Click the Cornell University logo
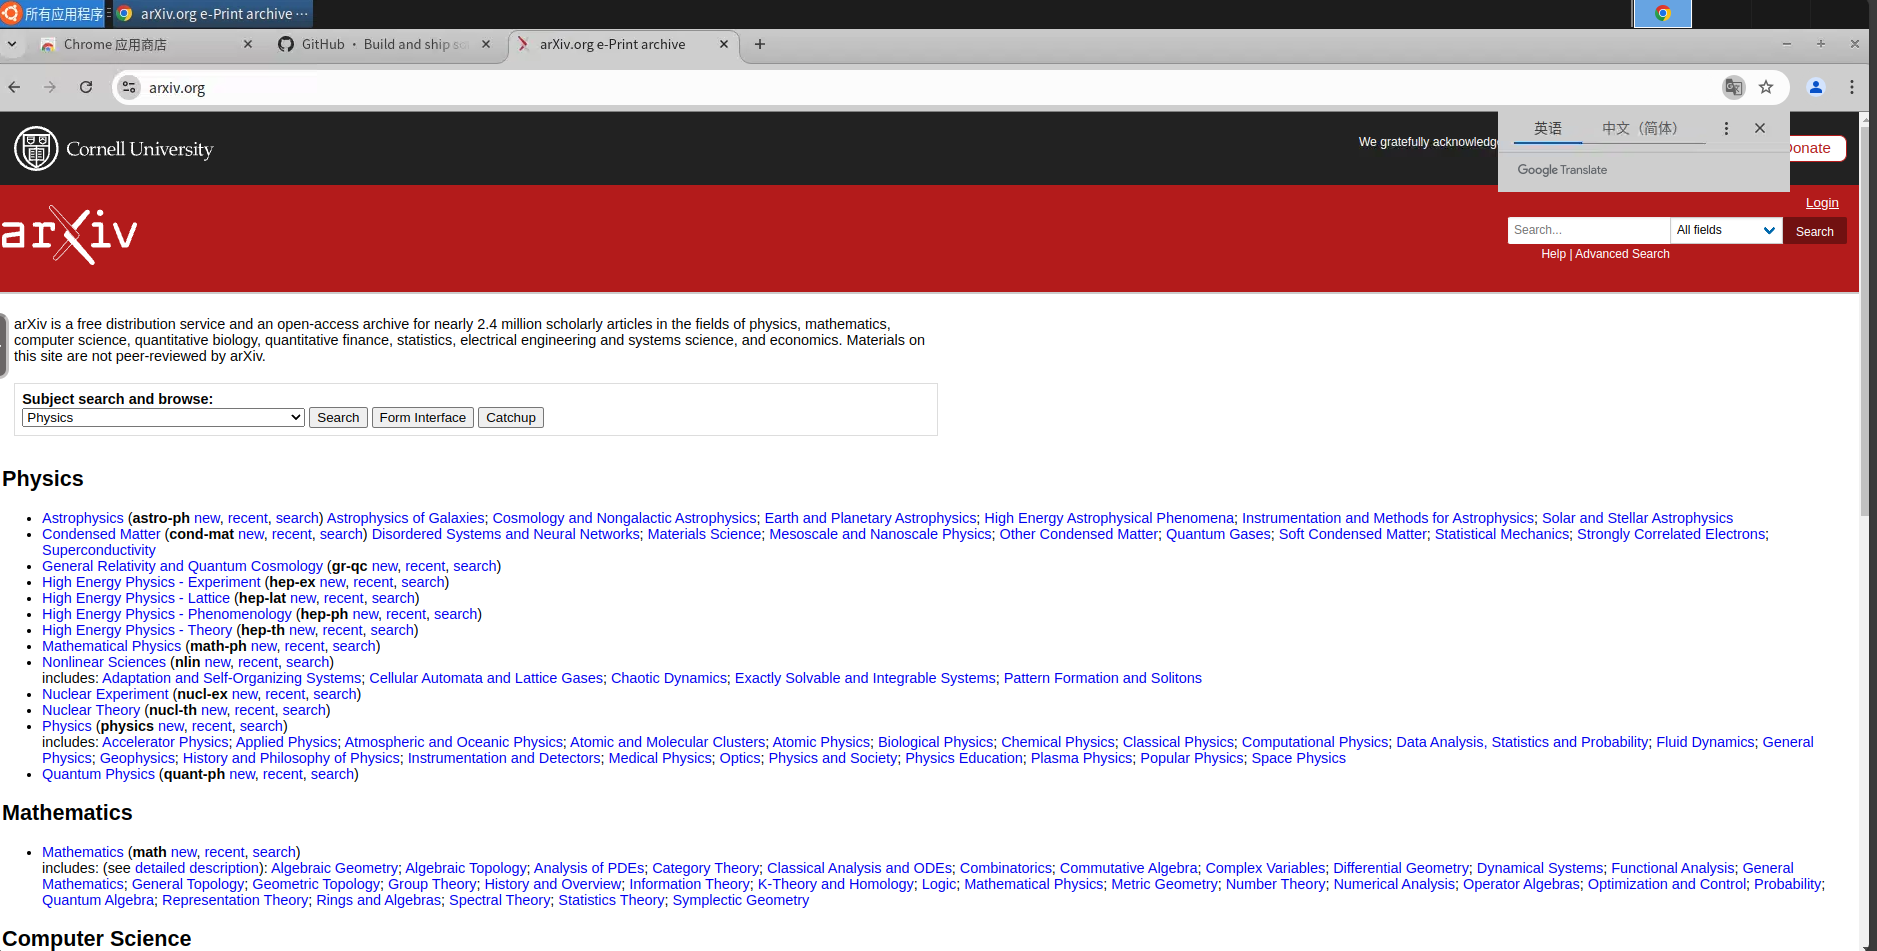Viewport: 1877px width, 951px height. coord(114,149)
